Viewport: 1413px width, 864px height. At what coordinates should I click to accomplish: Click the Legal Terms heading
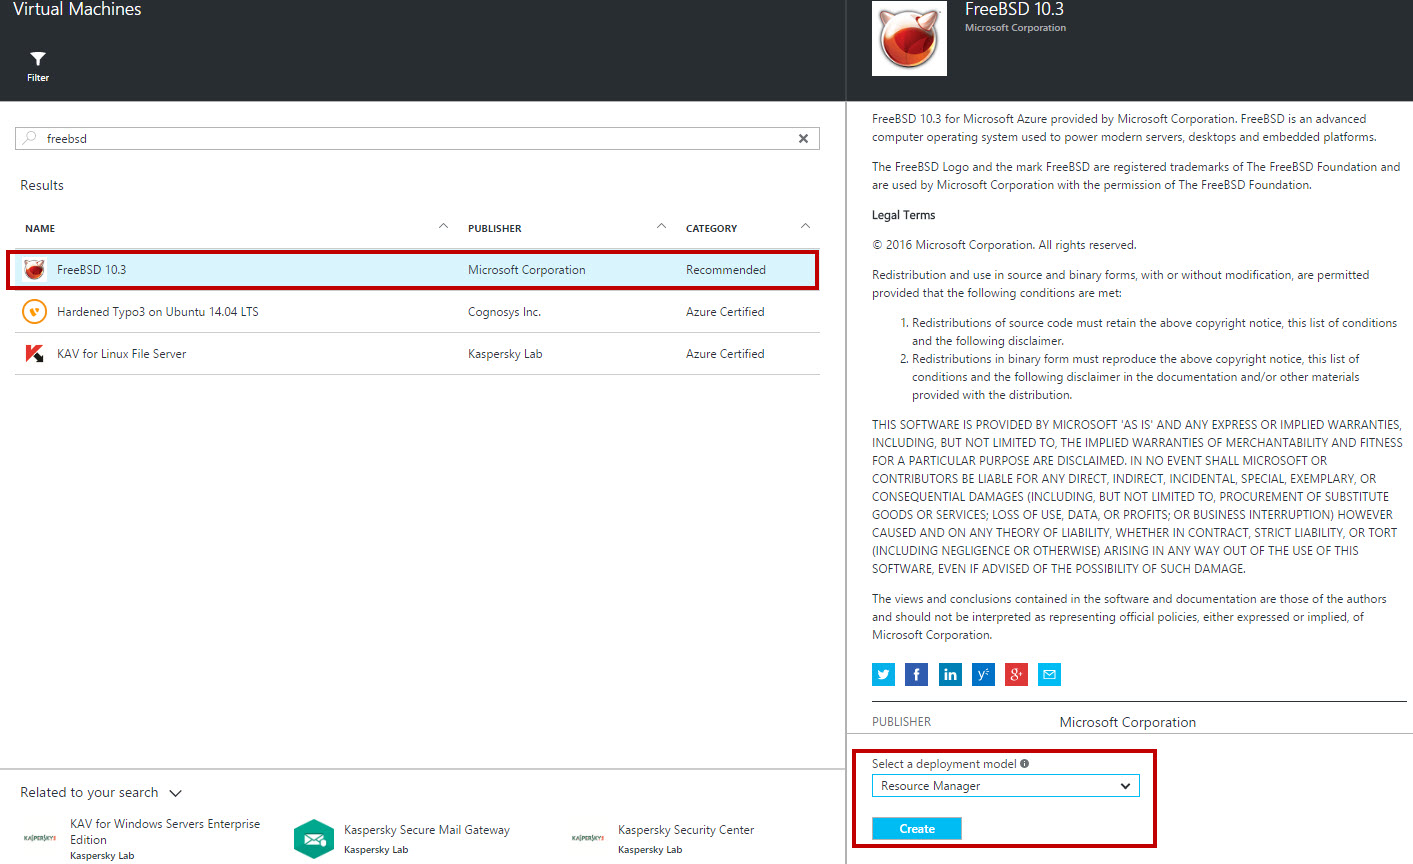pos(904,215)
